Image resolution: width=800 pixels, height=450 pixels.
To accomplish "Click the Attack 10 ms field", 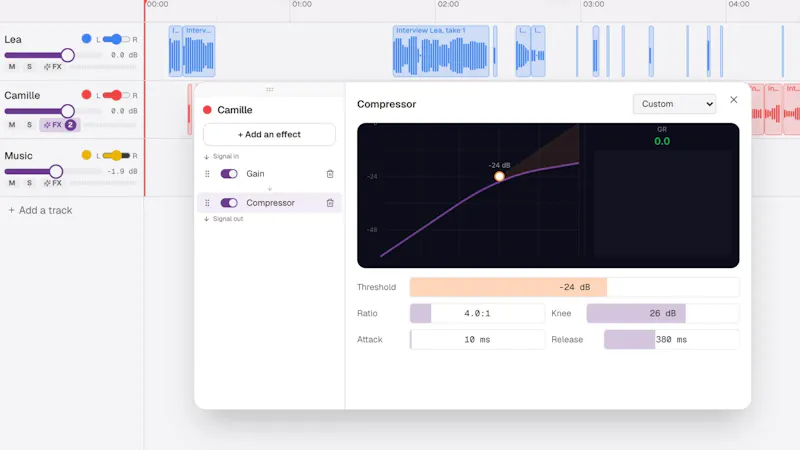I will [x=478, y=340].
